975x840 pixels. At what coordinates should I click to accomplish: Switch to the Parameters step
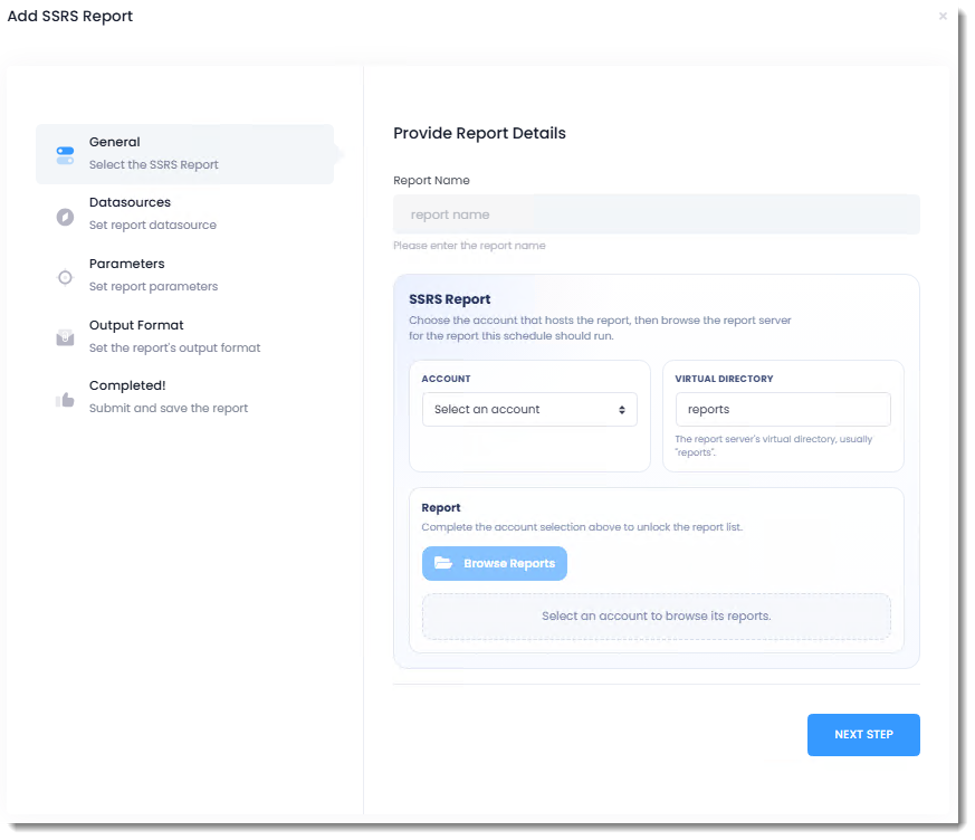(x=185, y=275)
